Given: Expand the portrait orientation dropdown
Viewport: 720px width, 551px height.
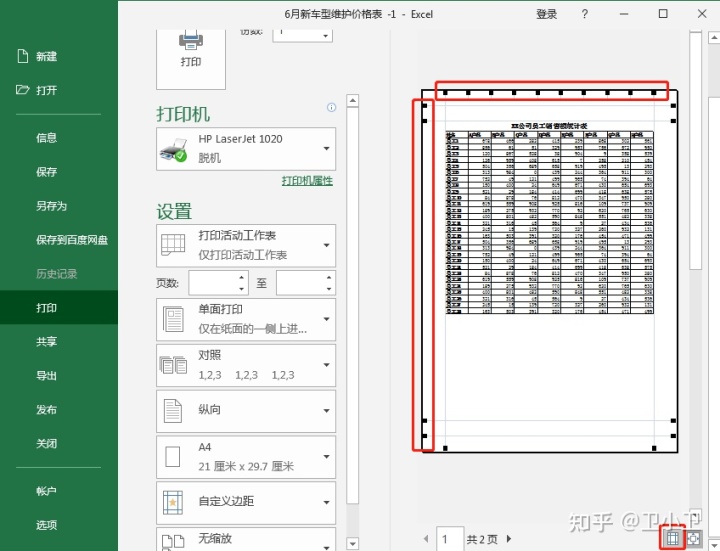Looking at the screenshot, I should click(x=326, y=410).
